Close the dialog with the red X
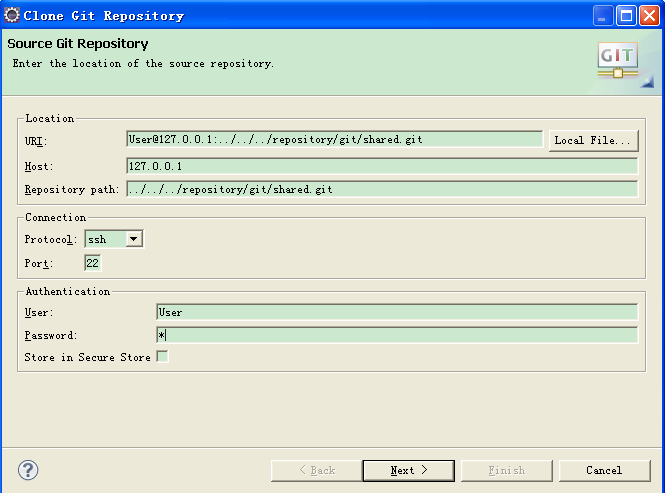The width and height of the screenshot is (669, 493). [649, 15]
